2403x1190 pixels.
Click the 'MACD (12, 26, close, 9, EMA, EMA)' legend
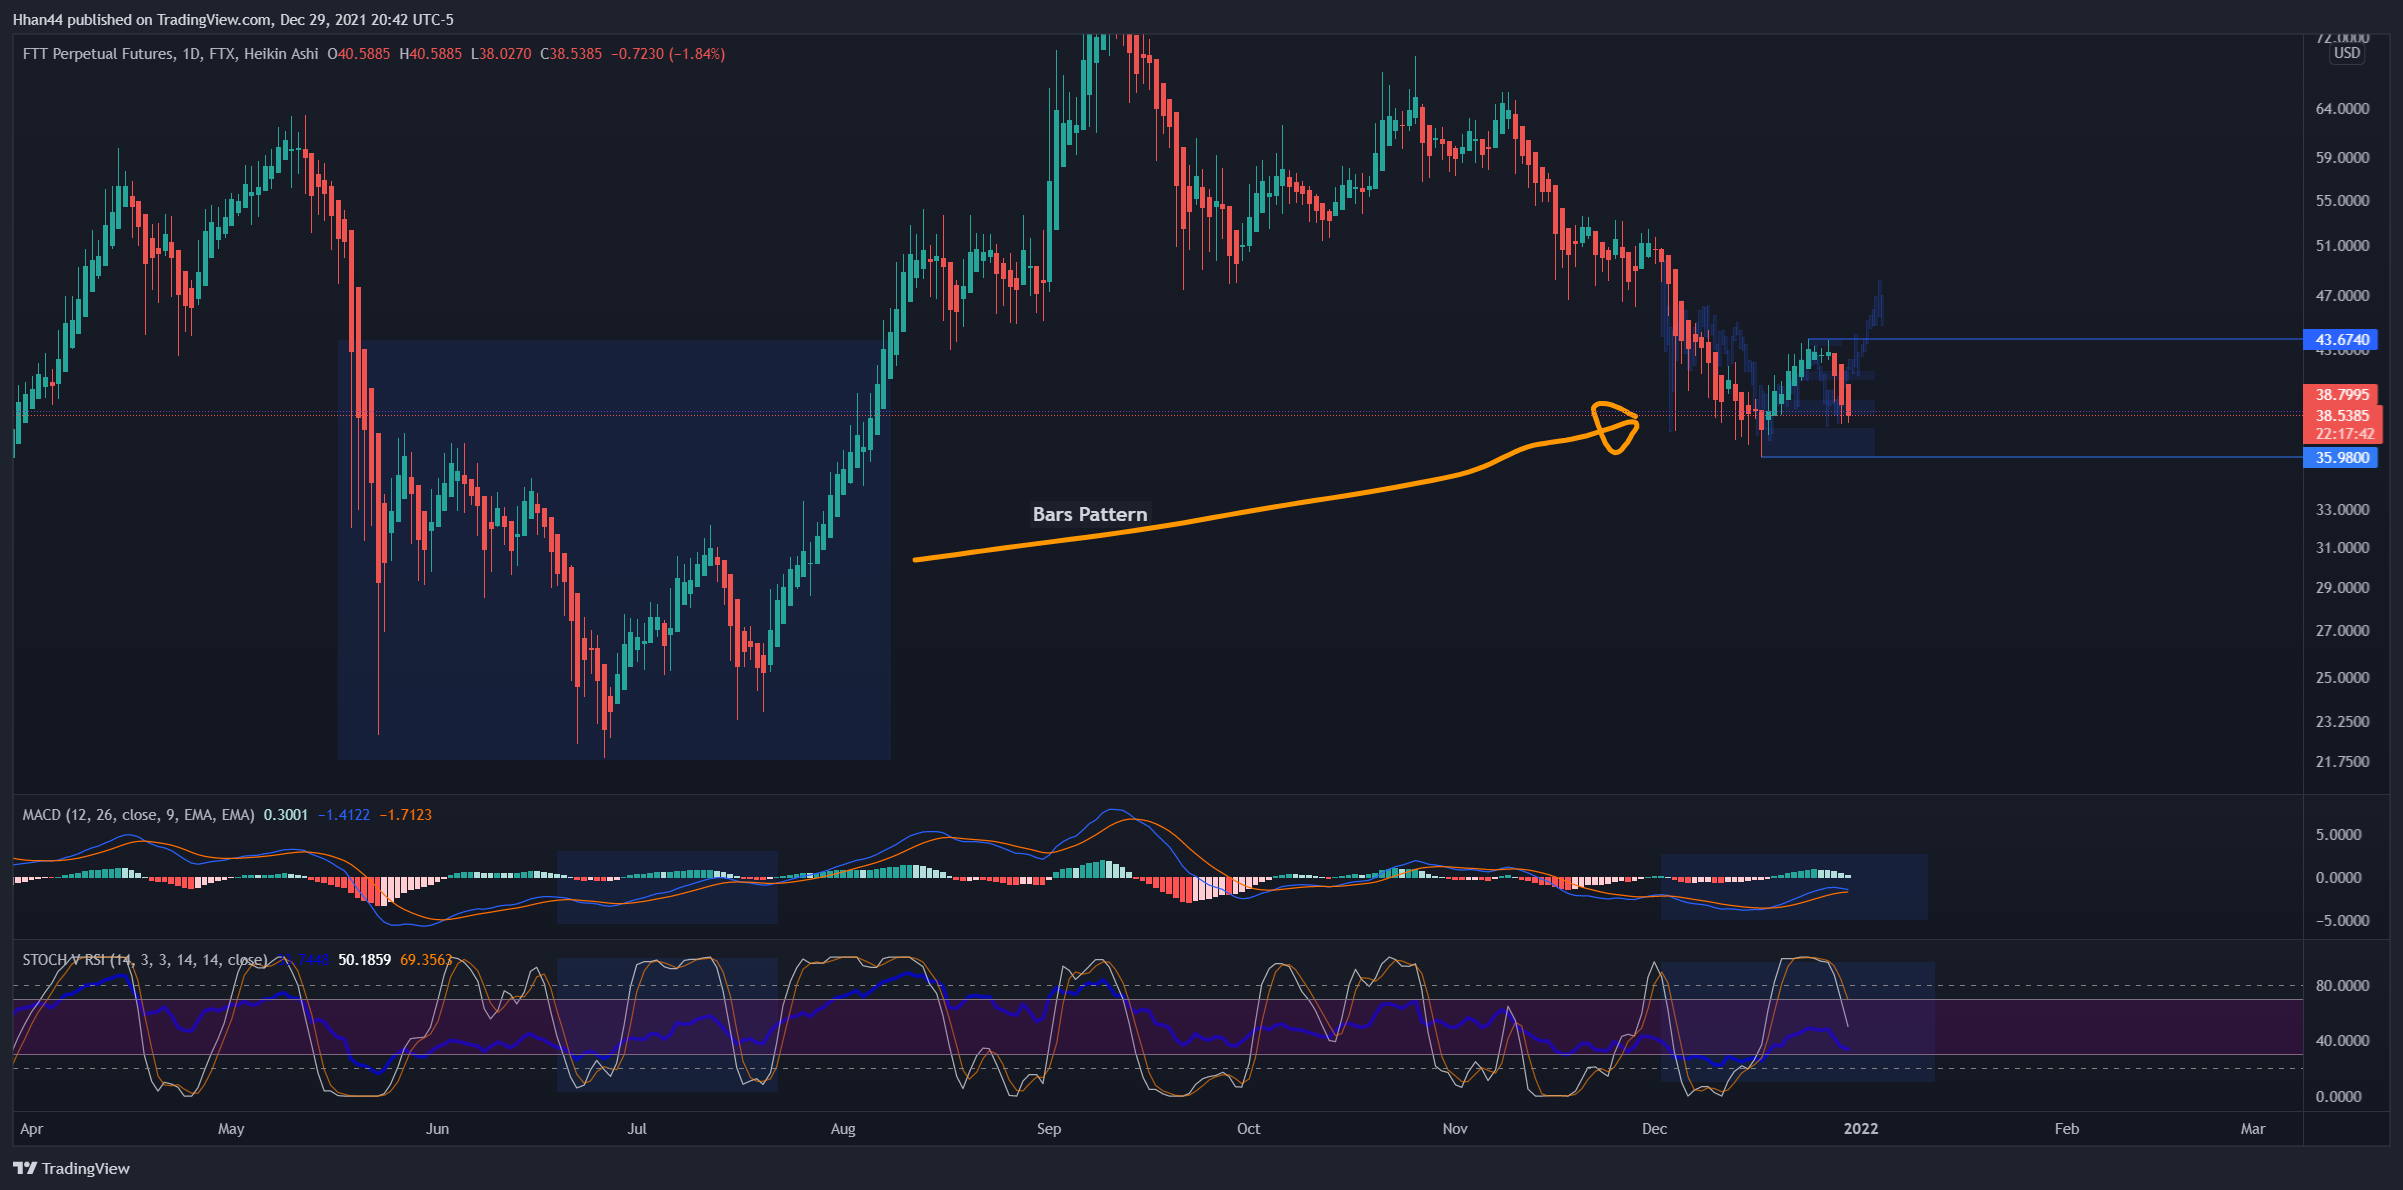click(x=138, y=815)
